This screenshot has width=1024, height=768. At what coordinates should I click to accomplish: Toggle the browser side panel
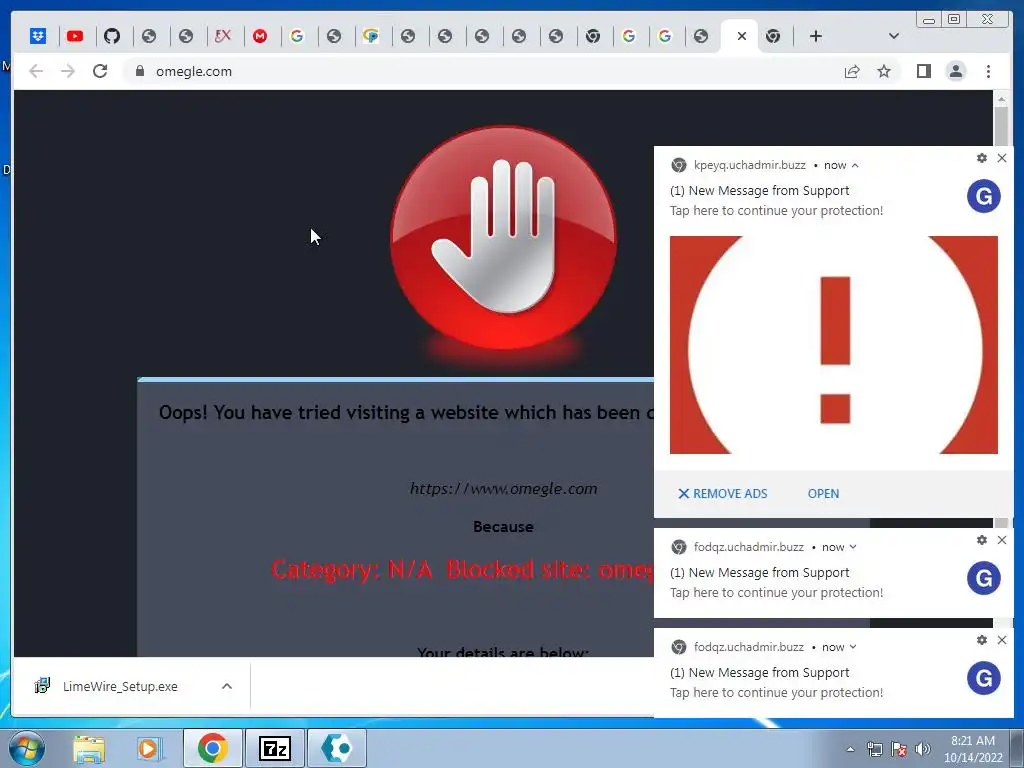(x=923, y=71)
